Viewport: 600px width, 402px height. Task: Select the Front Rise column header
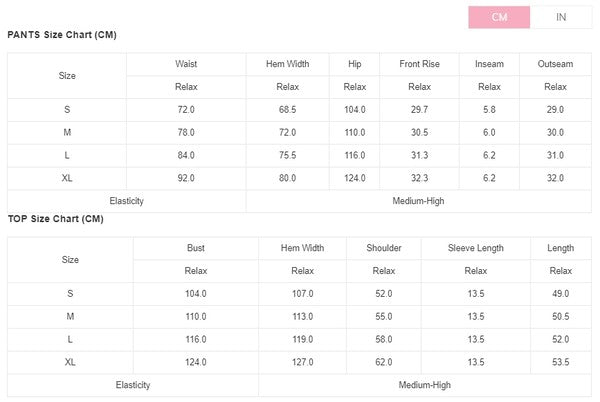(x=419, y=64)
